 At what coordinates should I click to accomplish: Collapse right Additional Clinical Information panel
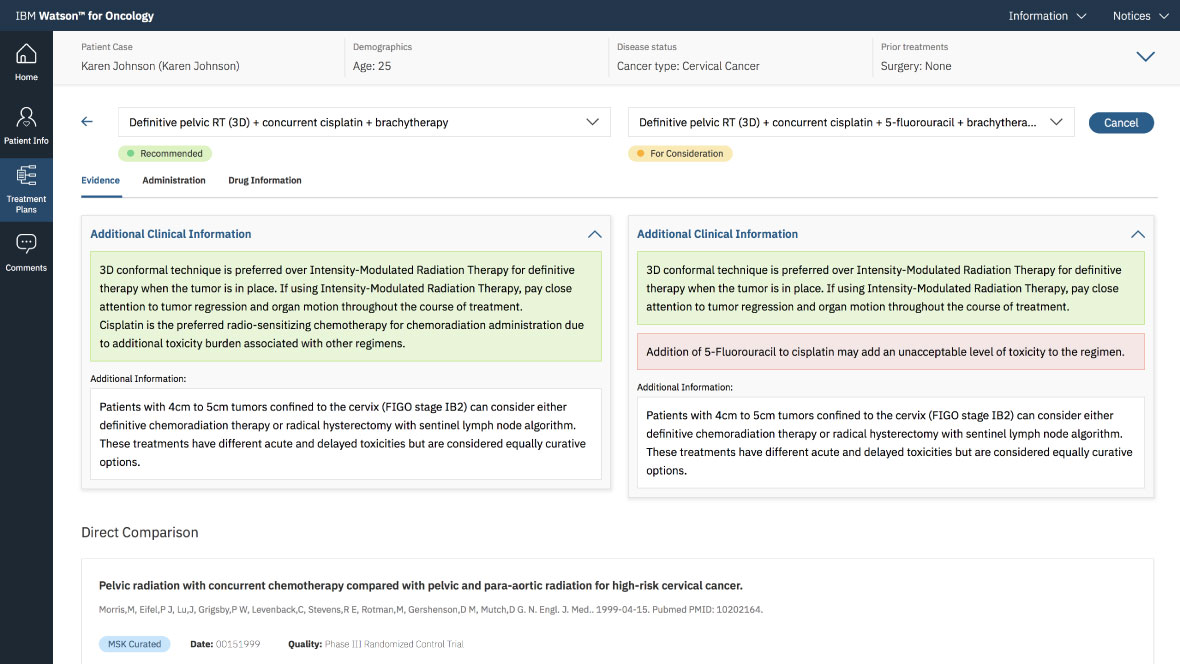[1137, 234]
